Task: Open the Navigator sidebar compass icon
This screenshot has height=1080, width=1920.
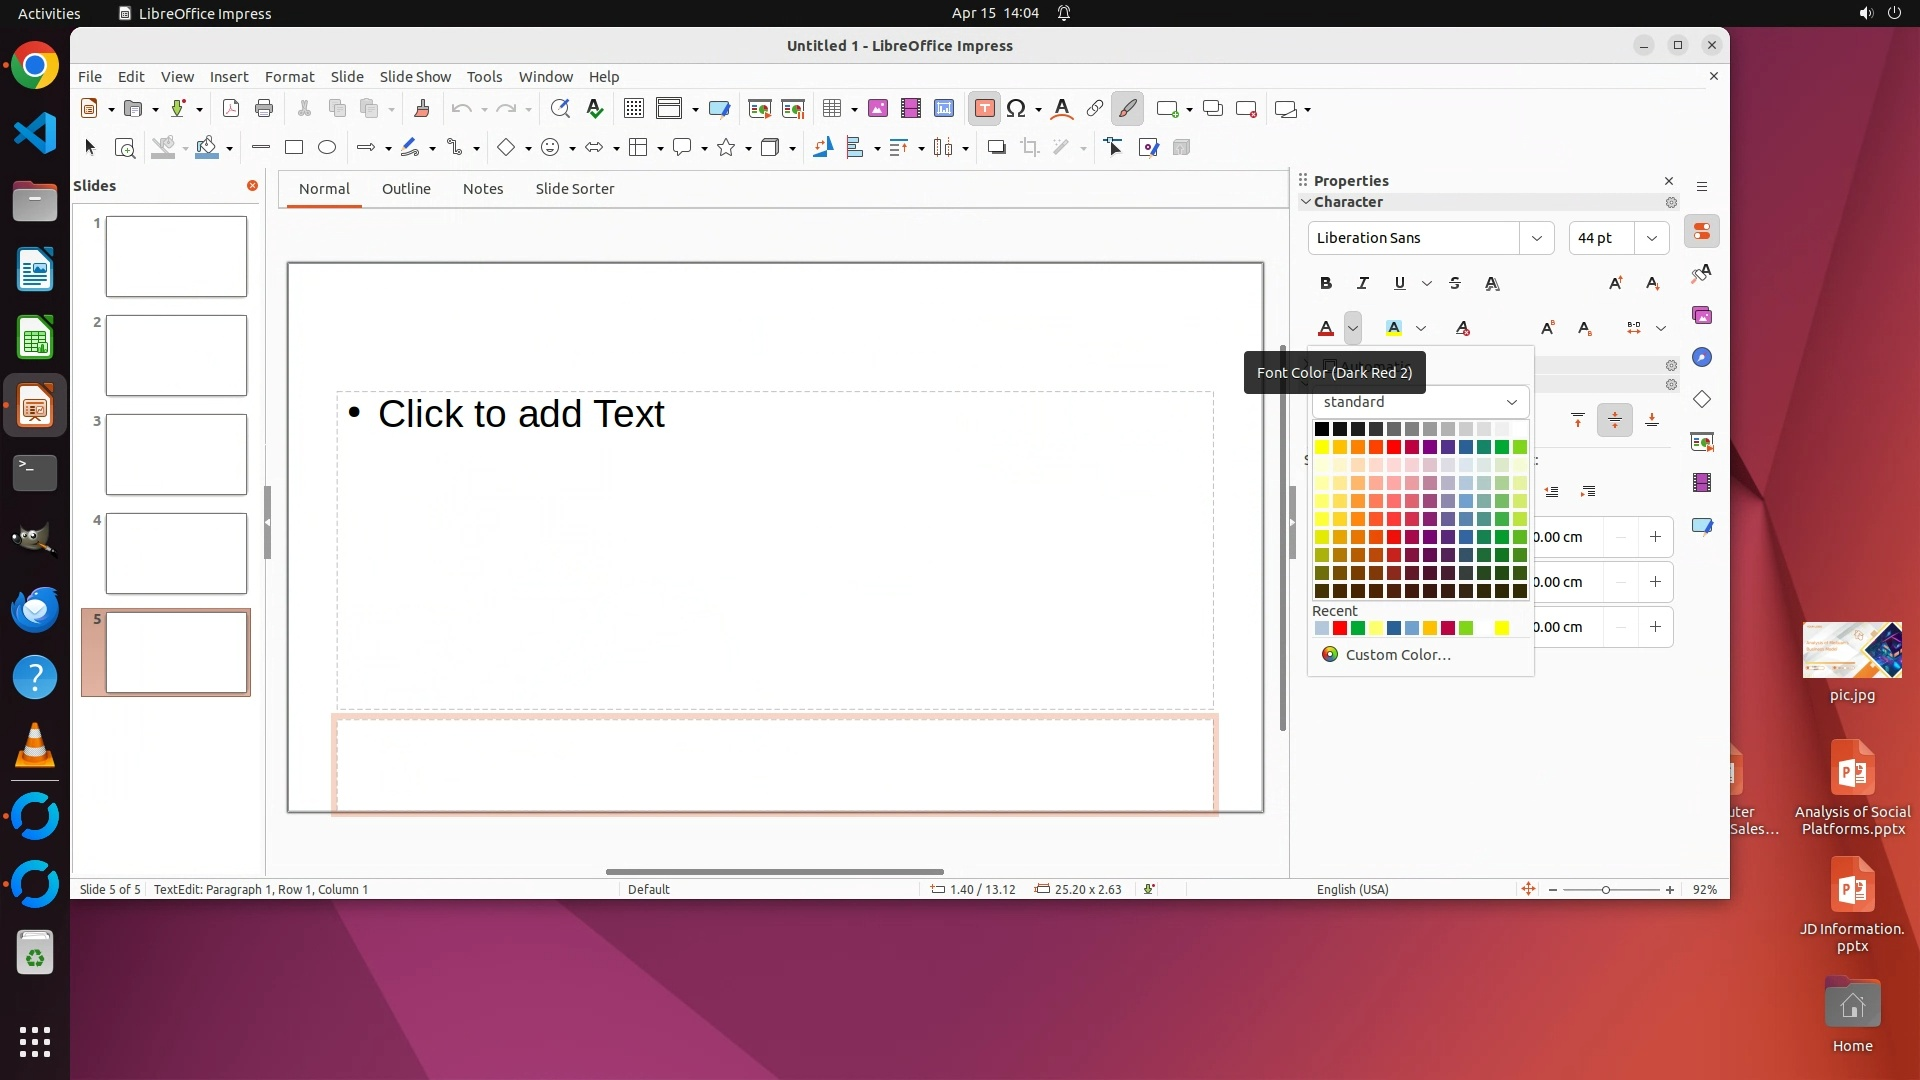Action: tap(1702, 358)
